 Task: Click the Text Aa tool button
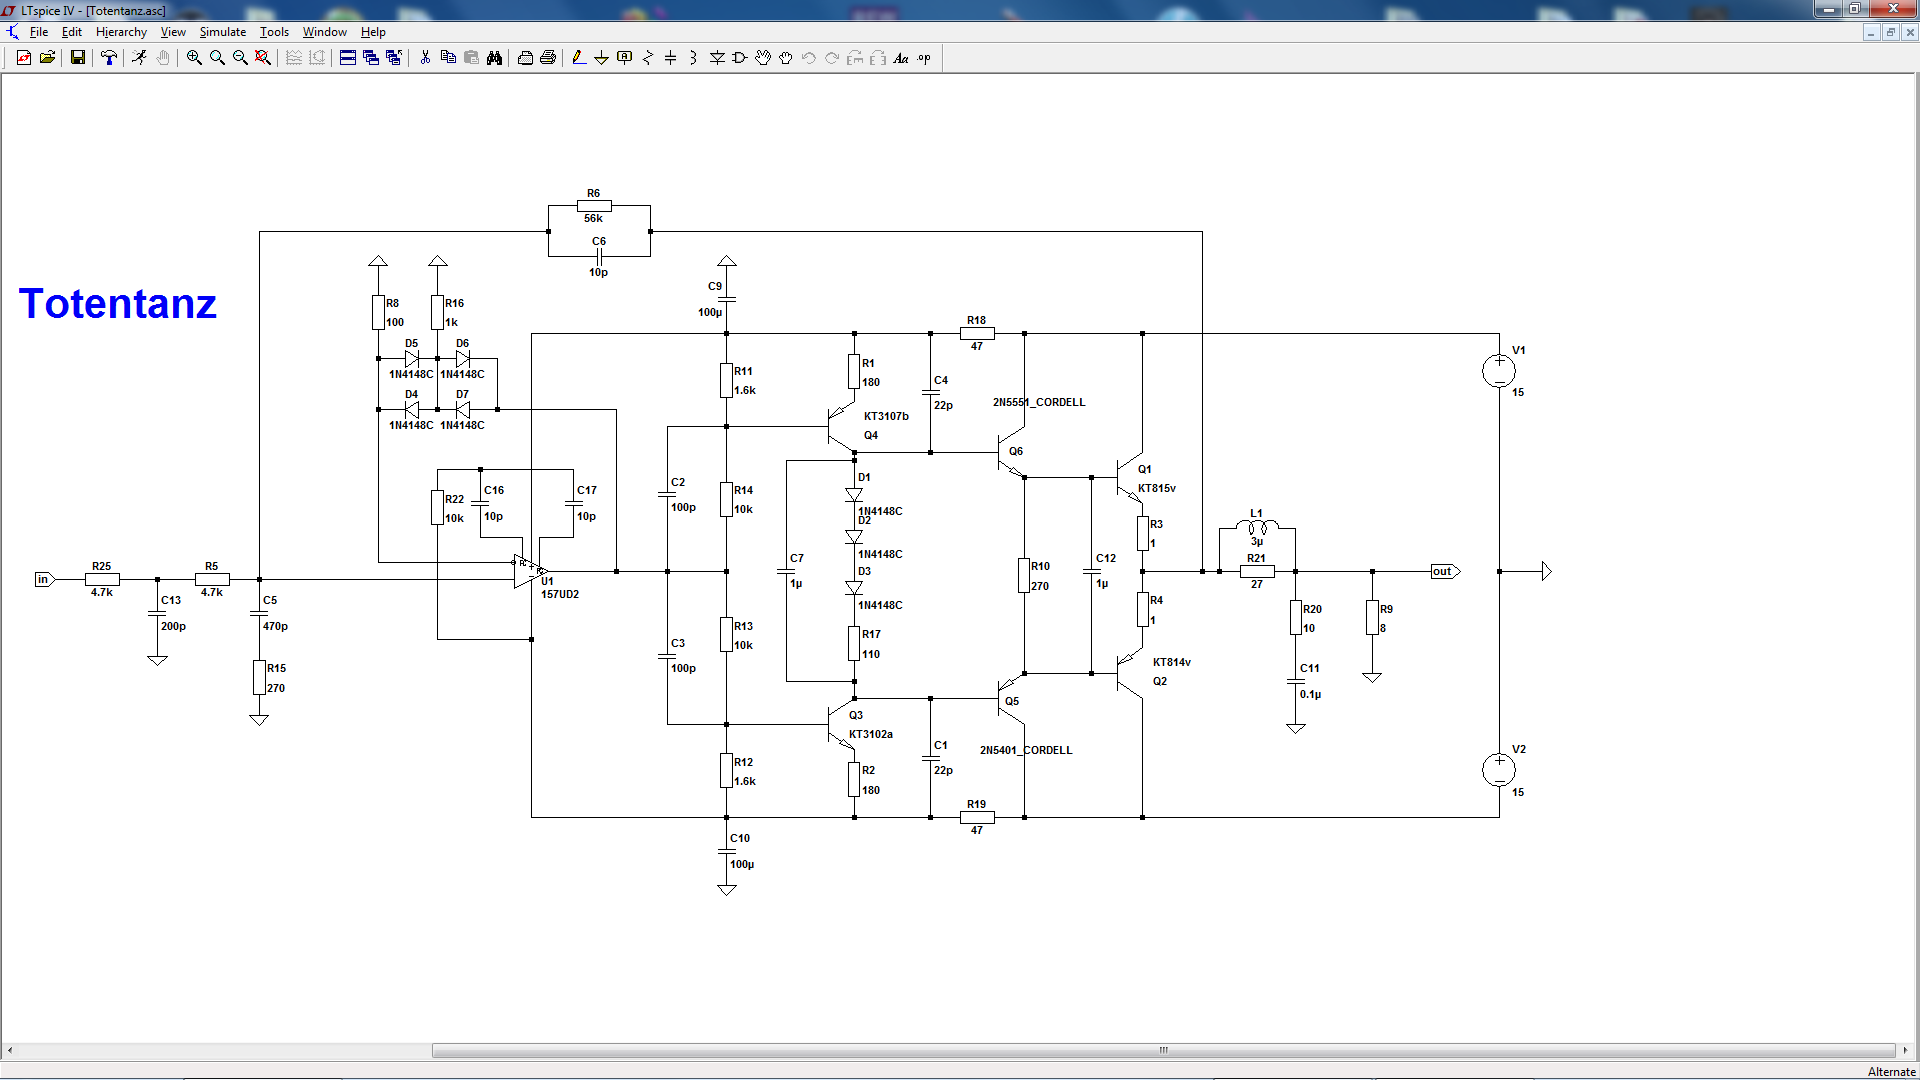click(x=900, y=58)
